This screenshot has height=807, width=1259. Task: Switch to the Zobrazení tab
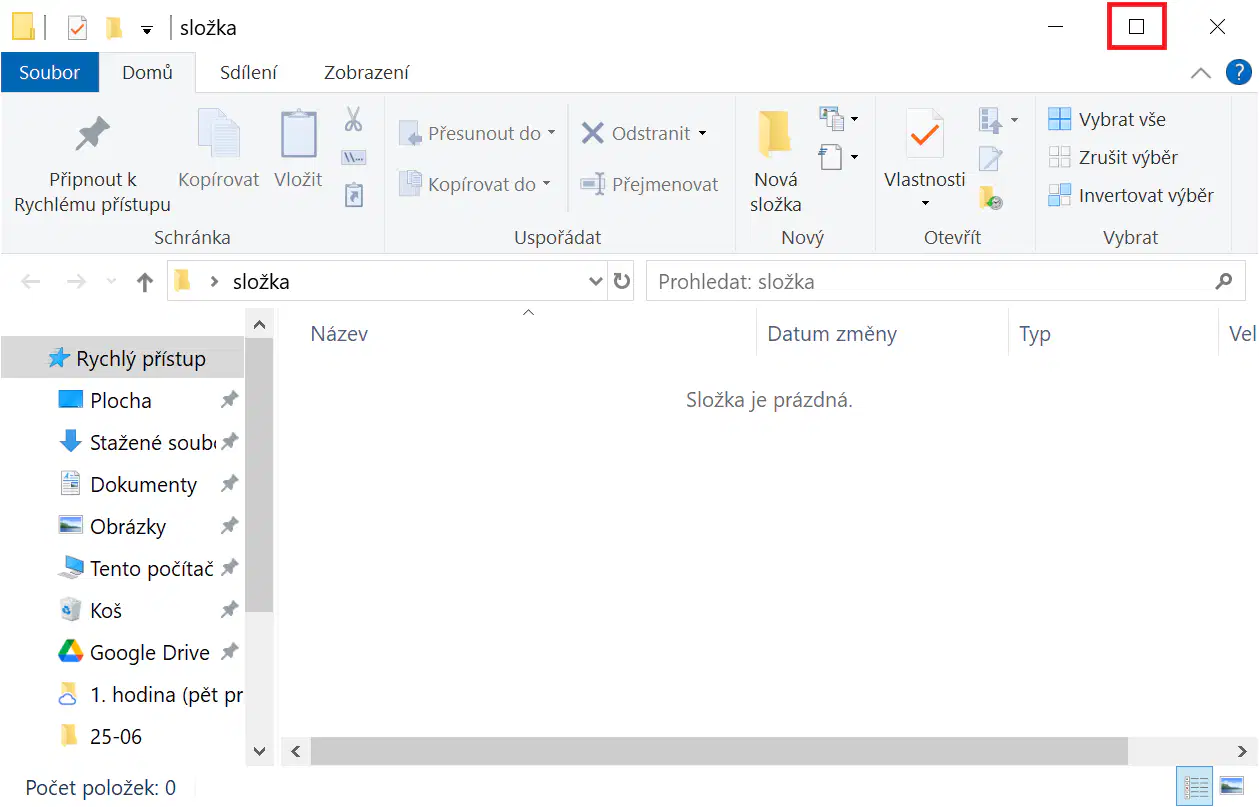coord(366,73)
